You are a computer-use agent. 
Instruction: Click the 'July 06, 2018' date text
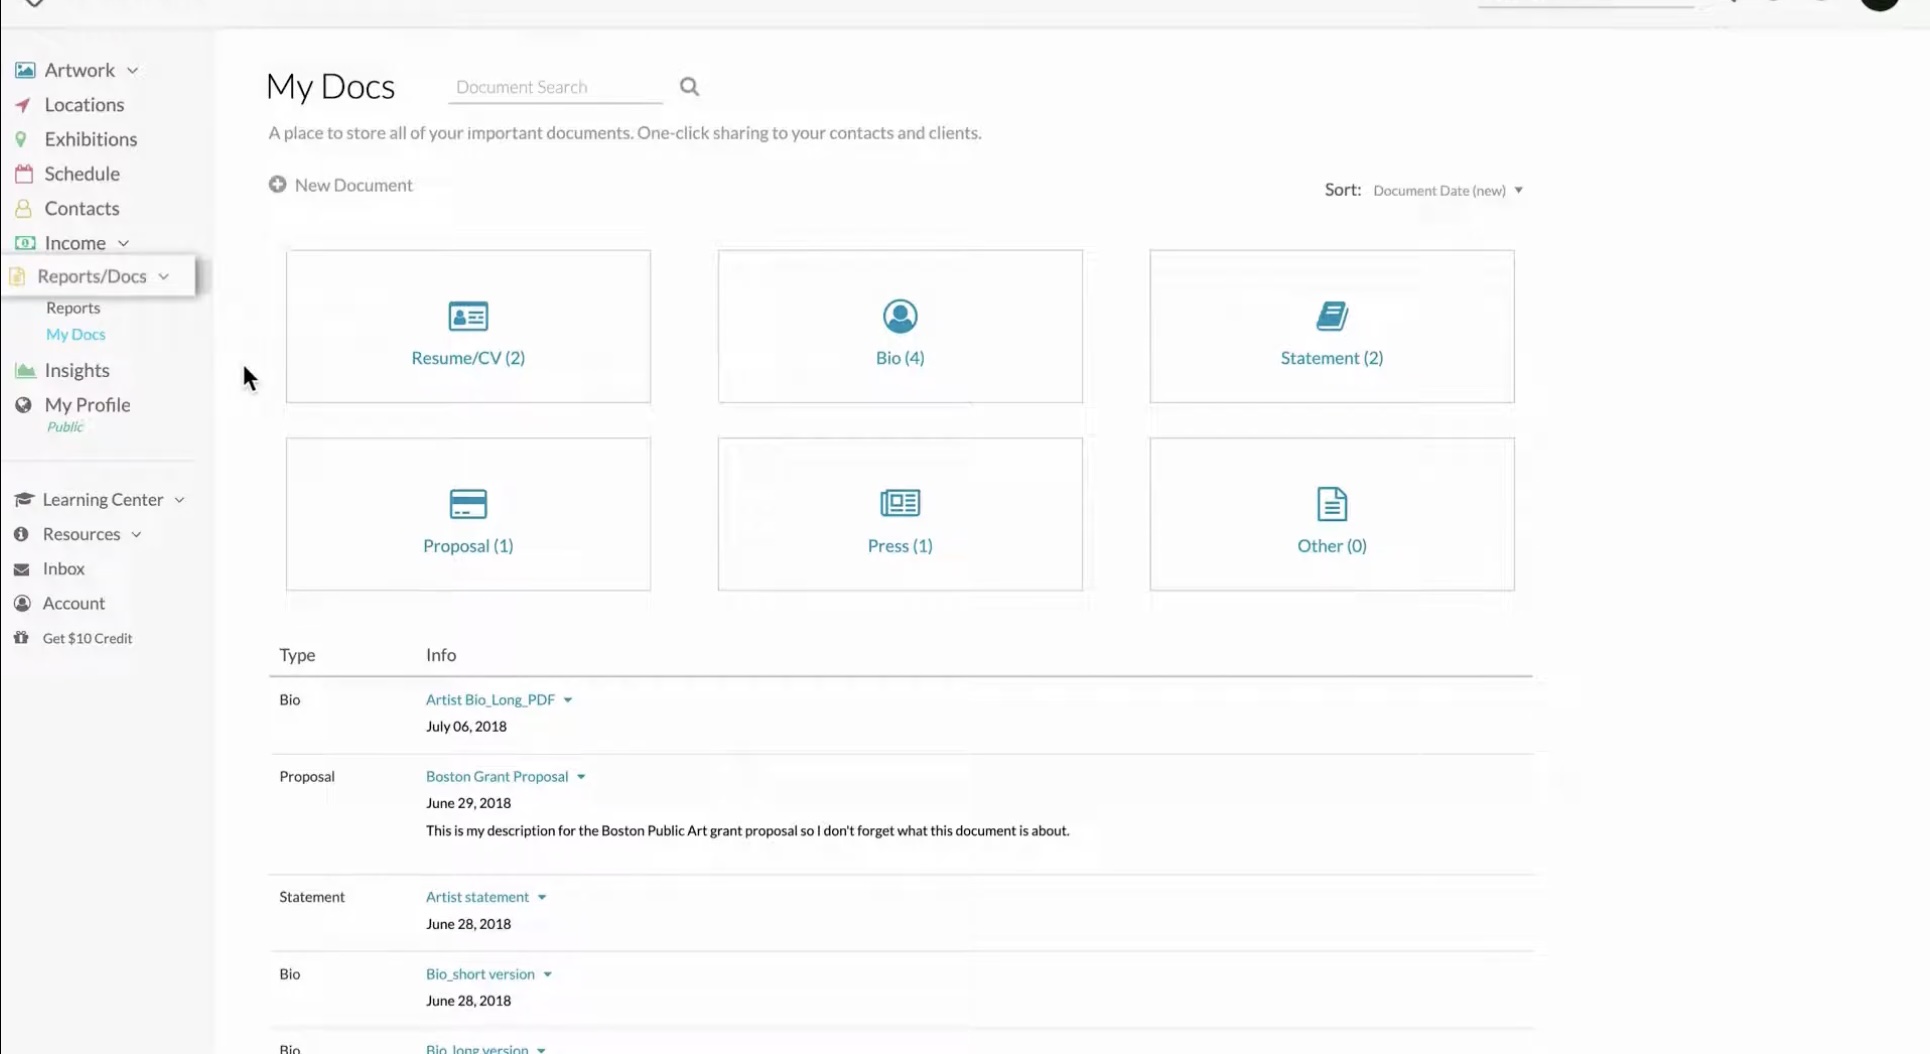(466, 727)
